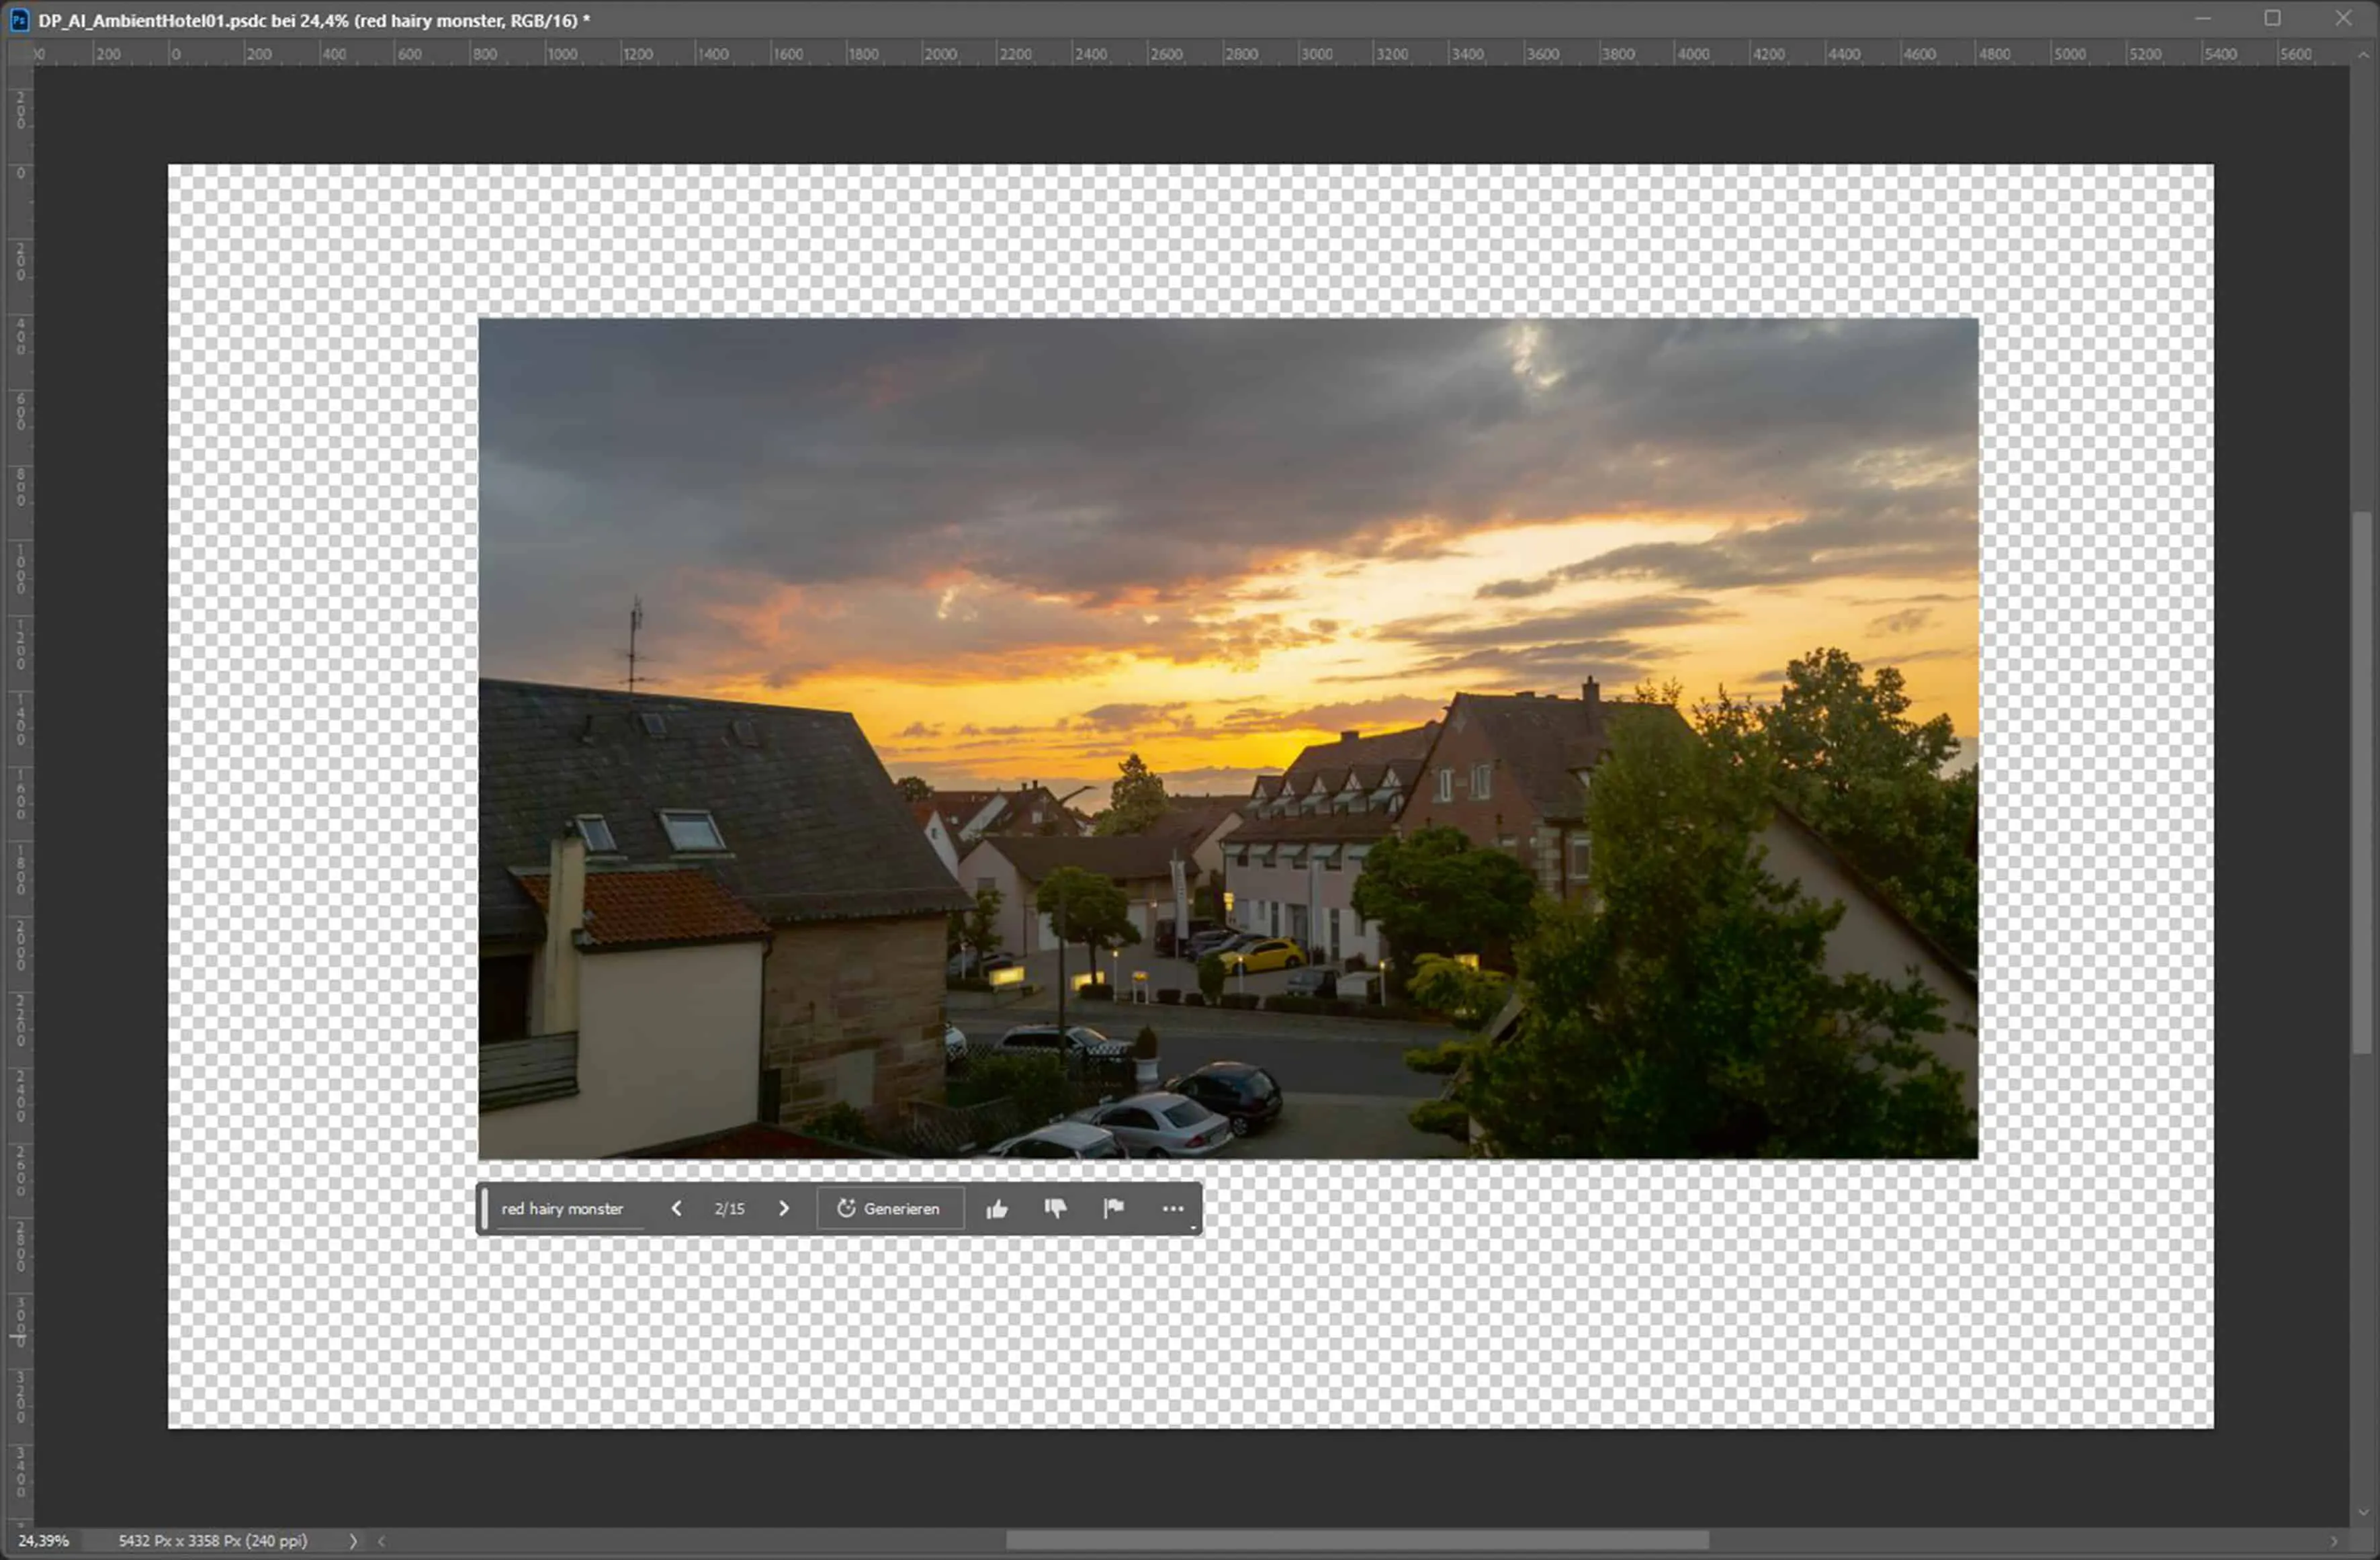Click the horizontal scrollbar thumb

coord(1356,1541)
